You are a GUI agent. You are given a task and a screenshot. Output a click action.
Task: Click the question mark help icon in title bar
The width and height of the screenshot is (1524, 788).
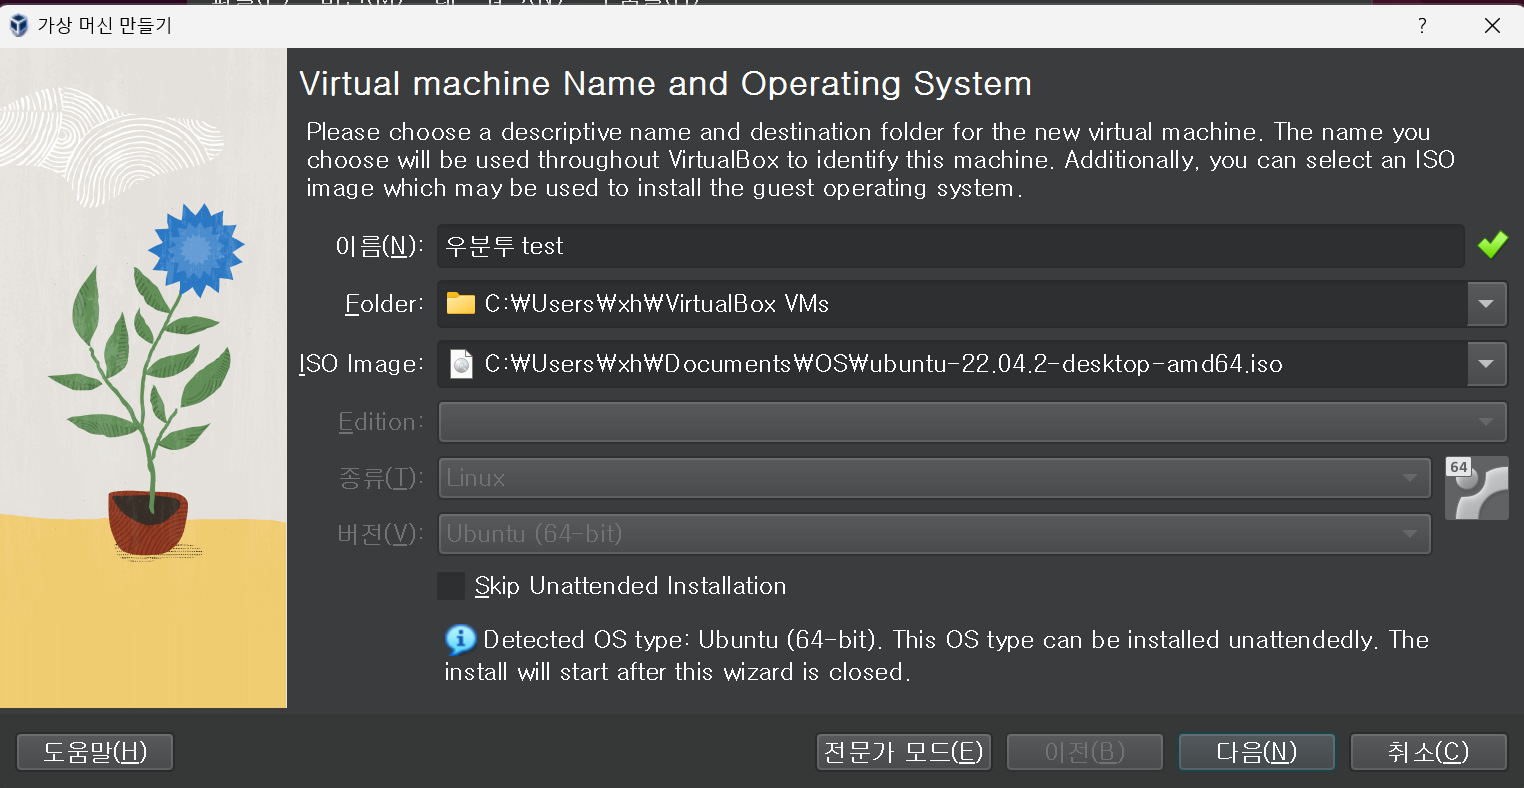[x=1422, y=26]
